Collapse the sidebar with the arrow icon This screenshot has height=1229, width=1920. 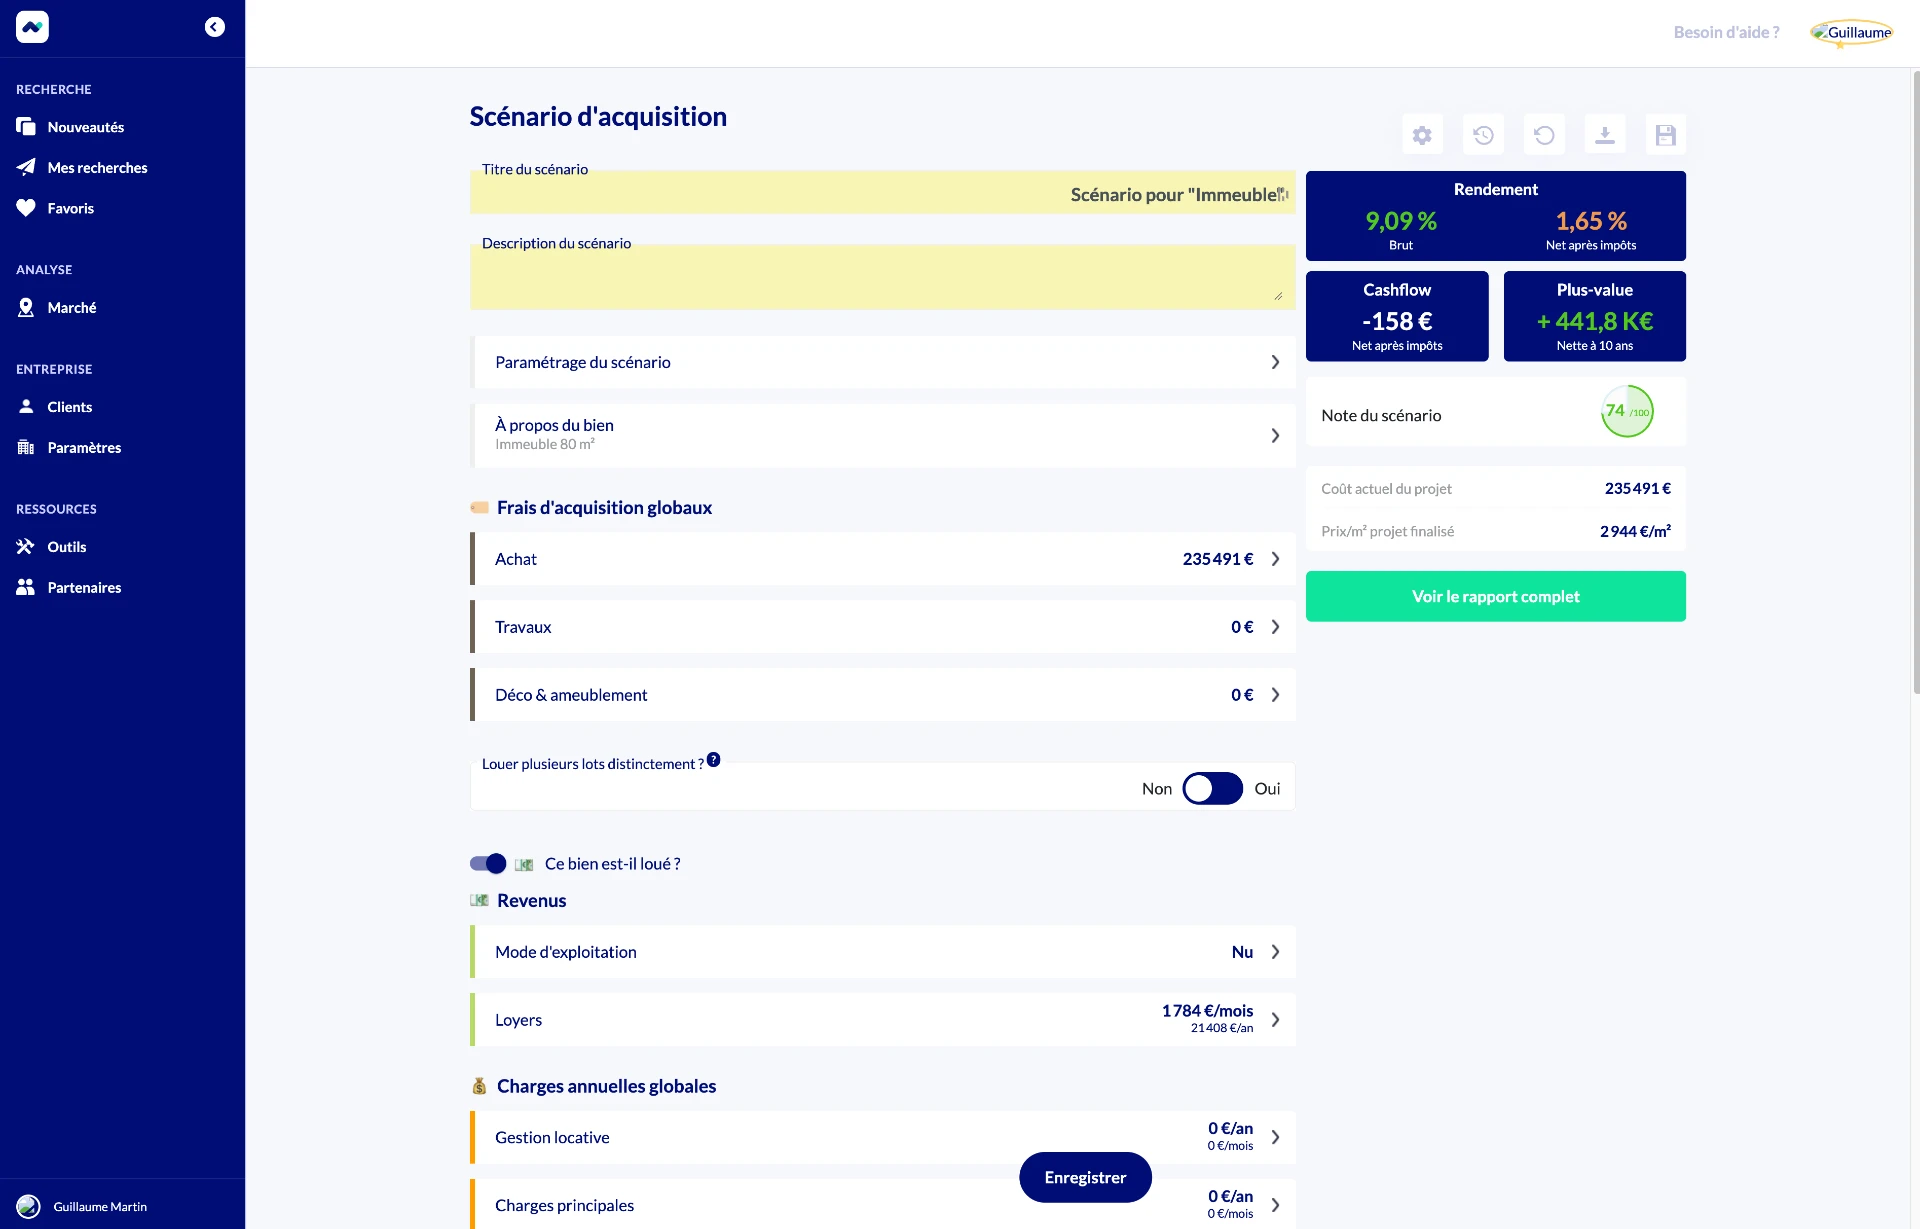(214, 27)
